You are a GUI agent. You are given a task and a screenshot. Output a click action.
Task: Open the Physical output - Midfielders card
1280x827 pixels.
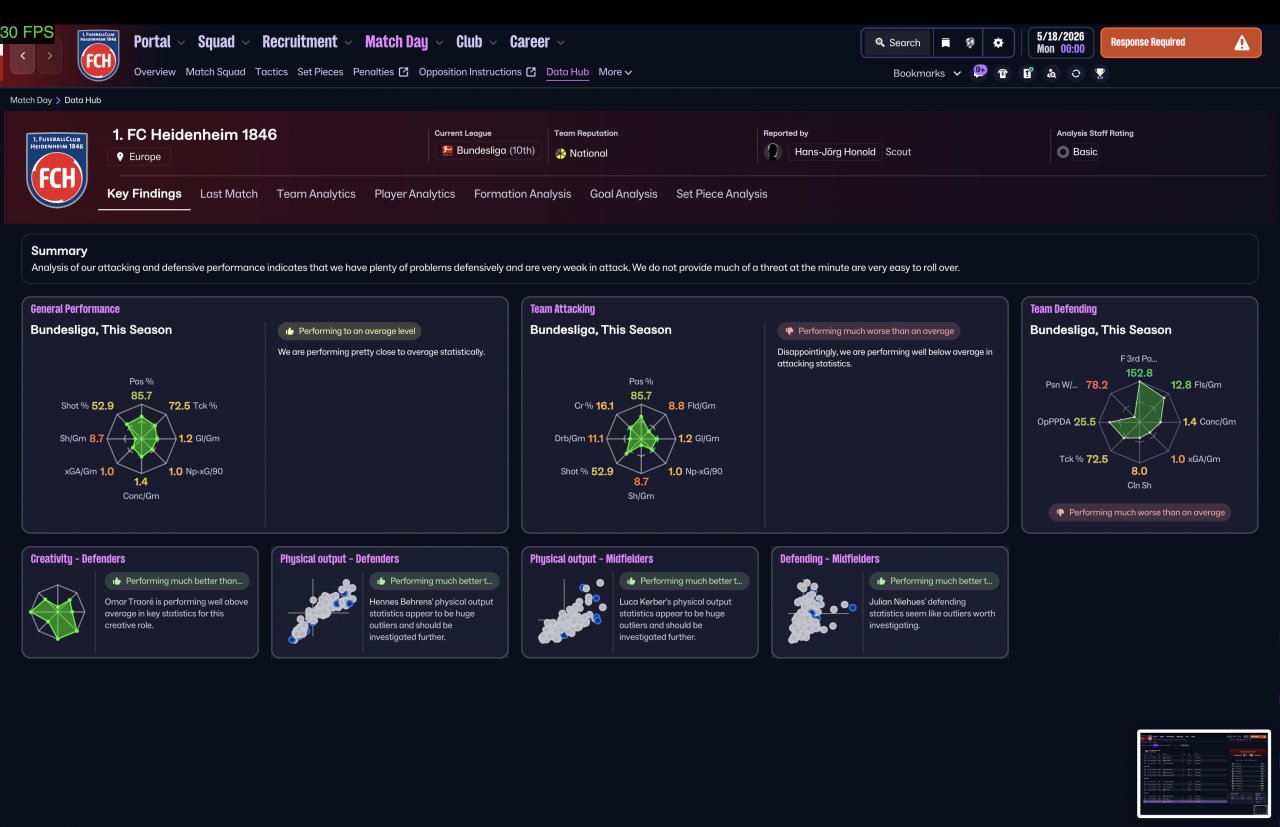pyautogui.click(x=639, y=602)
